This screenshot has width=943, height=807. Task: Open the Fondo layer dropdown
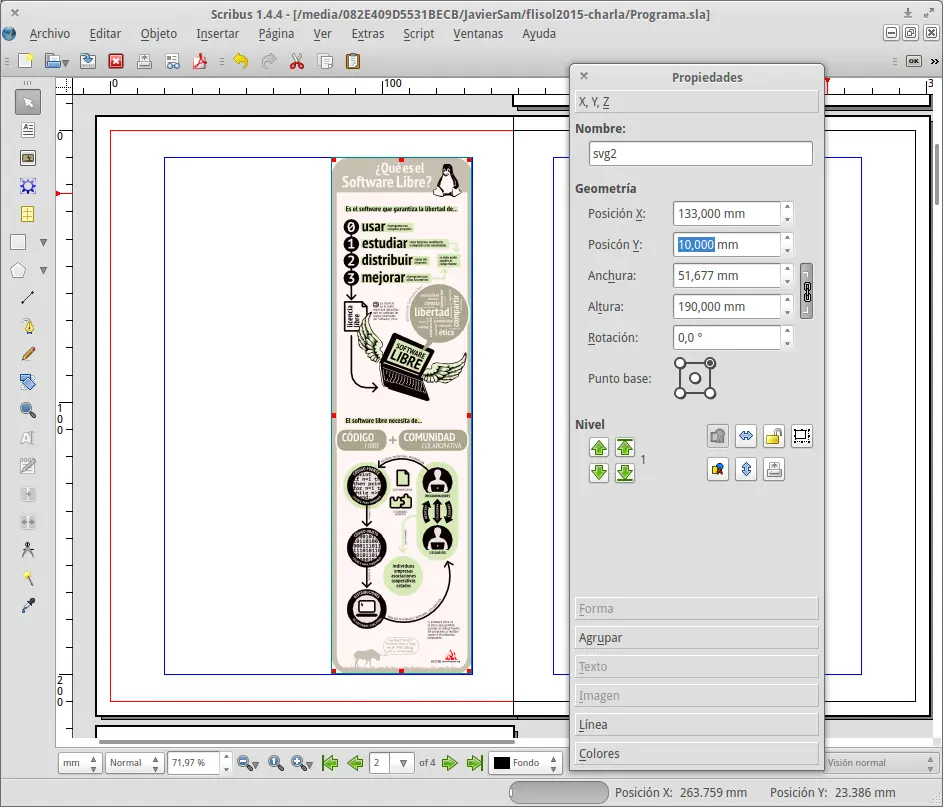527,763
